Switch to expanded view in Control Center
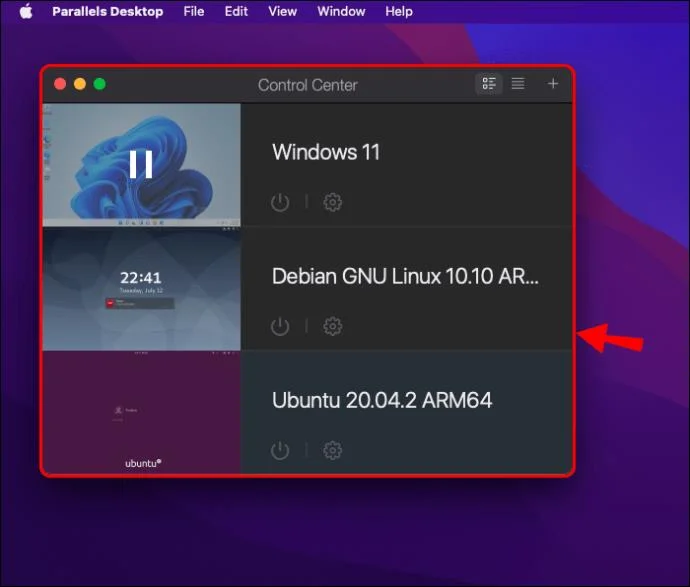The height and width of the screenshot is (587, 690). (489, 84)
